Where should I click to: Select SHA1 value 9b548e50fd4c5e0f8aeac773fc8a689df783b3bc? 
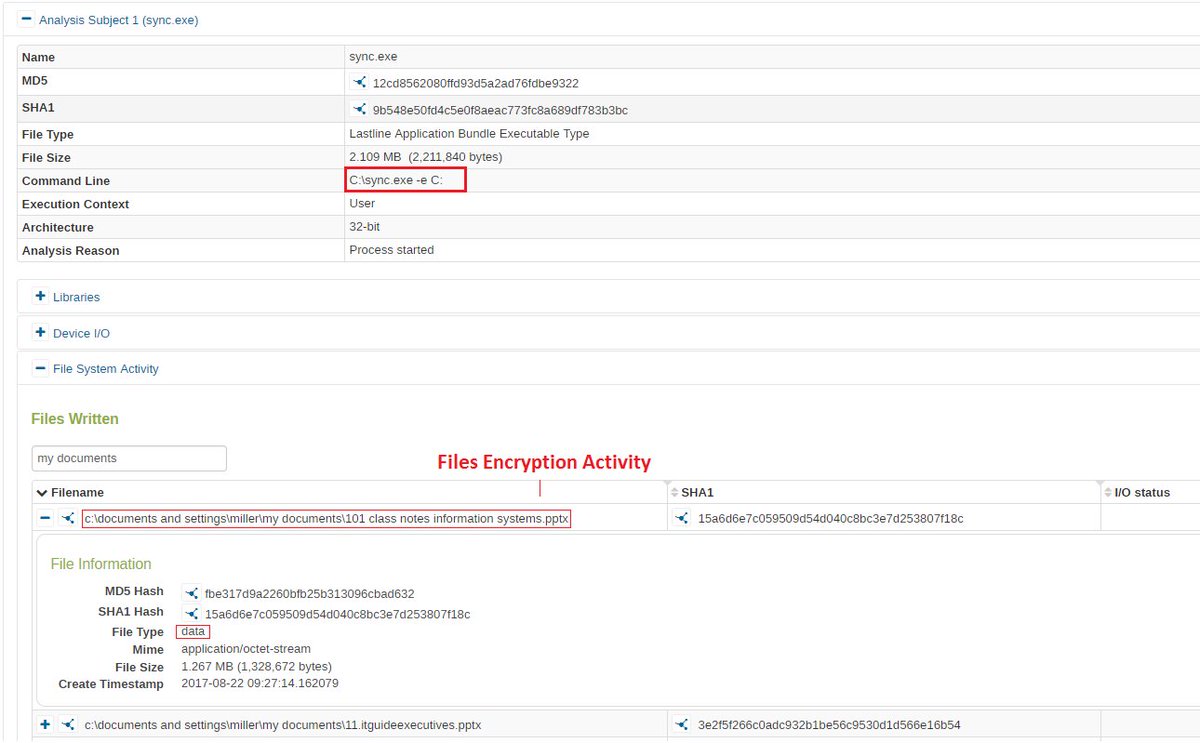(x=500, y=110)
